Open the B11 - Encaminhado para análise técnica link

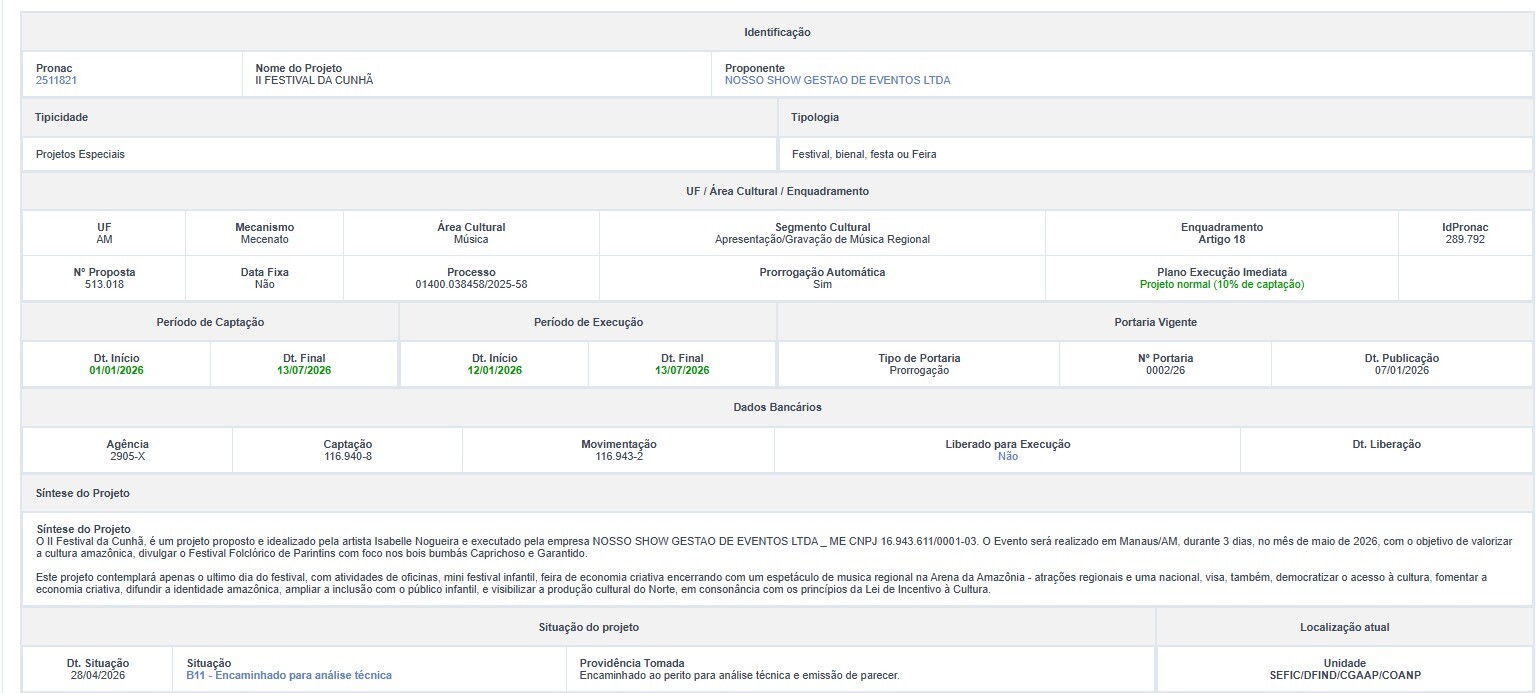click(289, 675)
